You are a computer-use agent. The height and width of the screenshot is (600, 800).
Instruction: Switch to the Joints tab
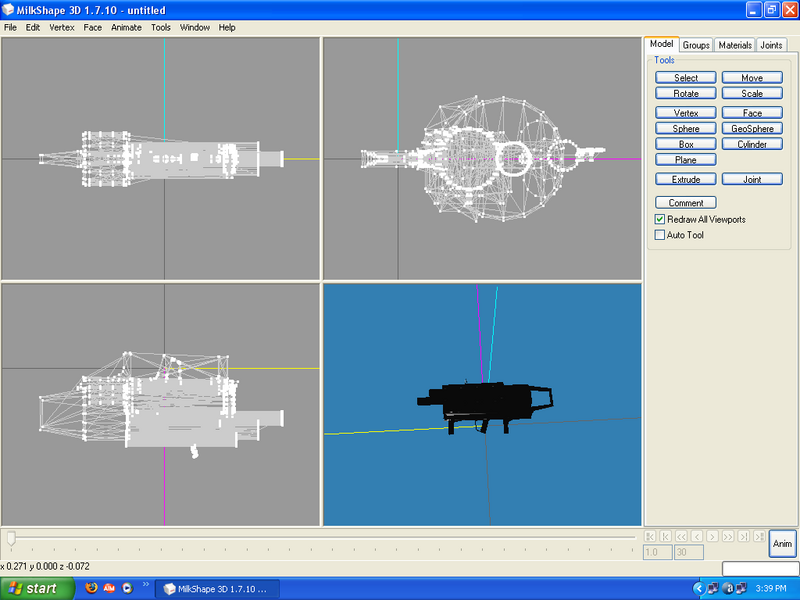771,45
